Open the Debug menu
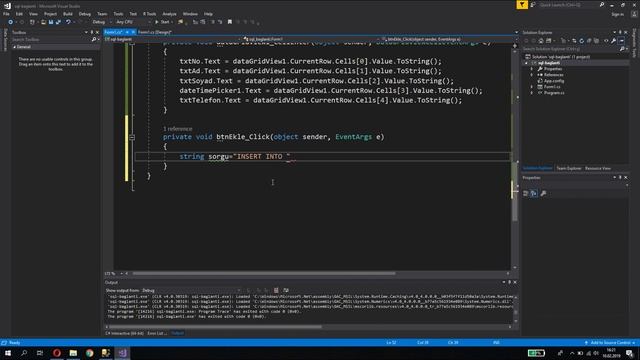The height and width of the screenshot is (360, 640). 84,14
